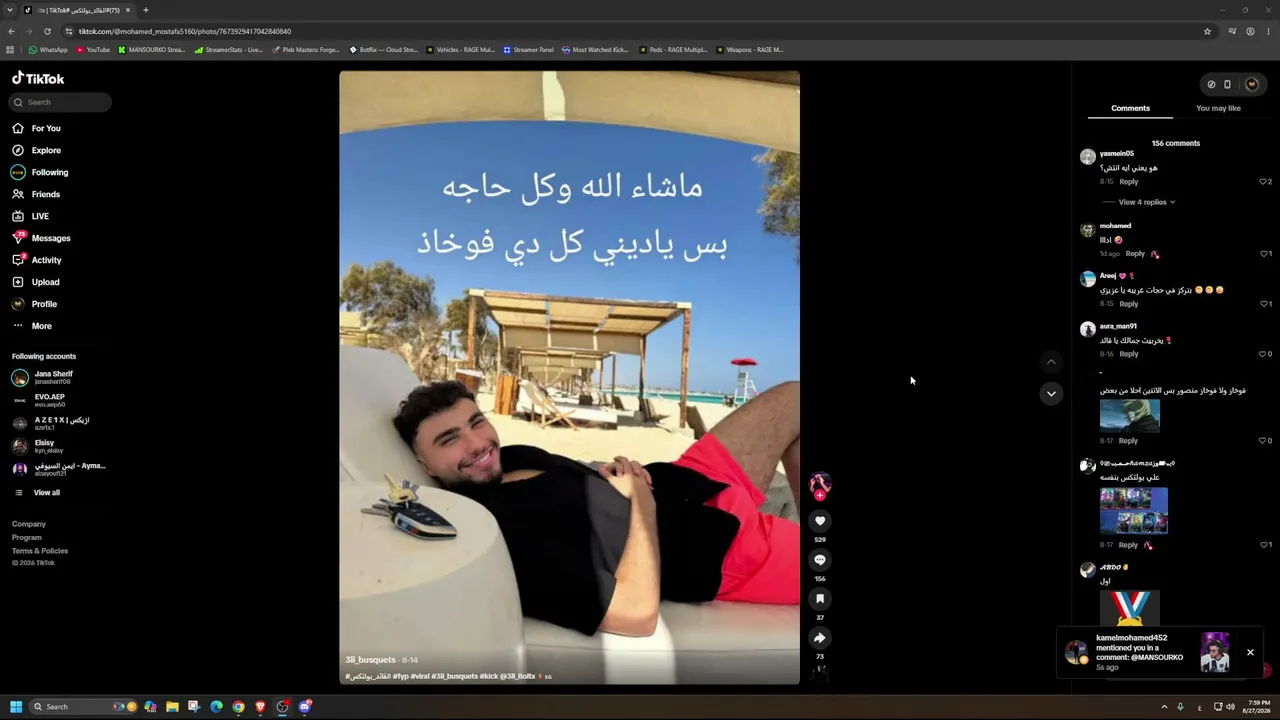Open the Activity notifications
Image resolution: width=1280 pixels, height=720 pixels.
[37, 260]
